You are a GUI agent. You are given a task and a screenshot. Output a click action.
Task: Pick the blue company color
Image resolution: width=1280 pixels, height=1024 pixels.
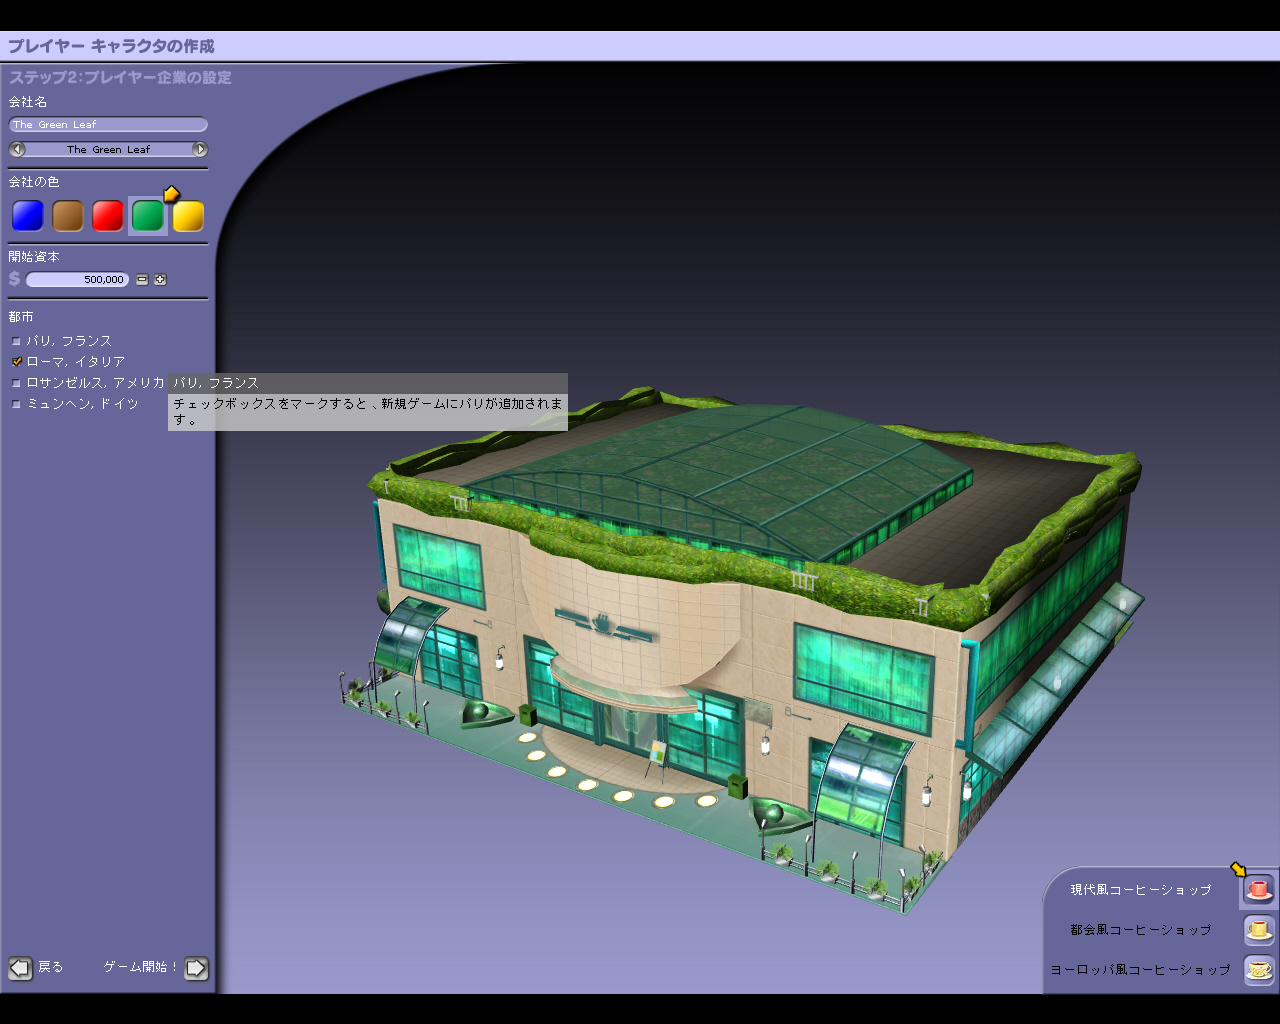point(28,216)
